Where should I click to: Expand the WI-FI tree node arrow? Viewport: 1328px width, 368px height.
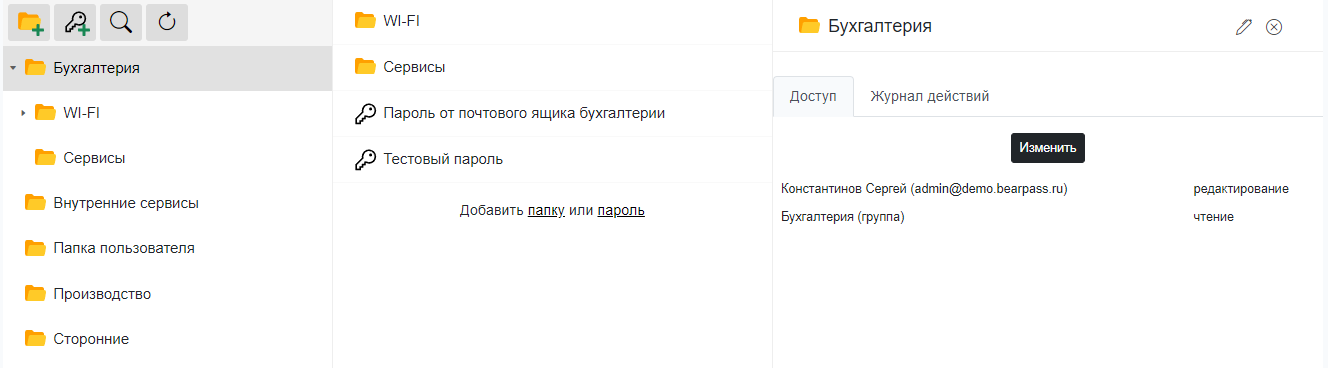(22, 113)
